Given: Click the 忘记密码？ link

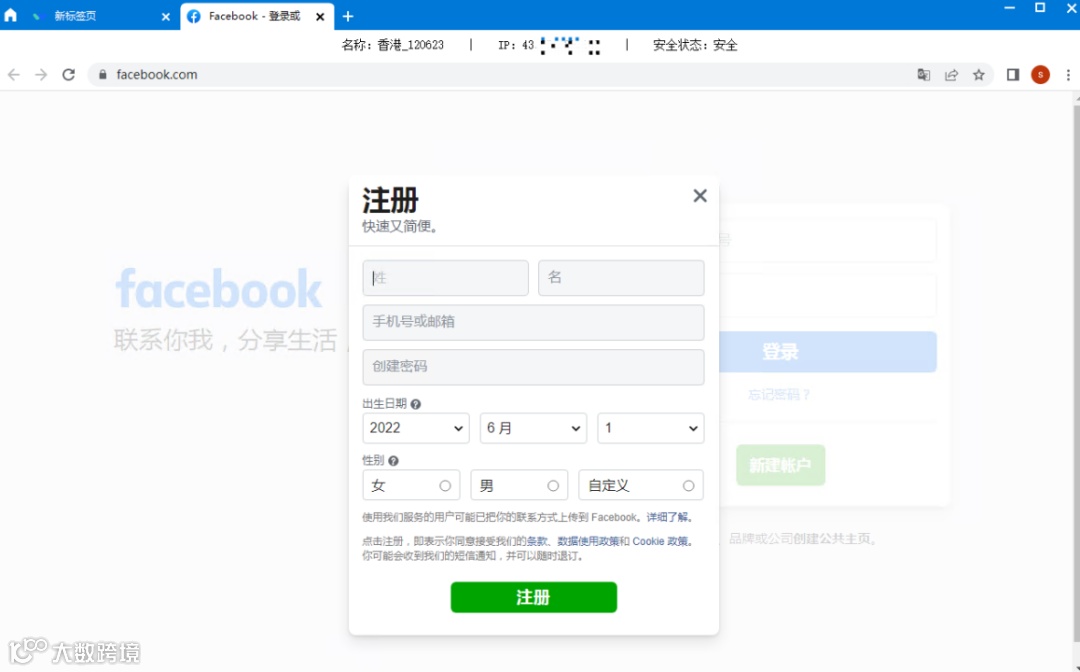Looking at the screenshot, I should coord(779,395).
